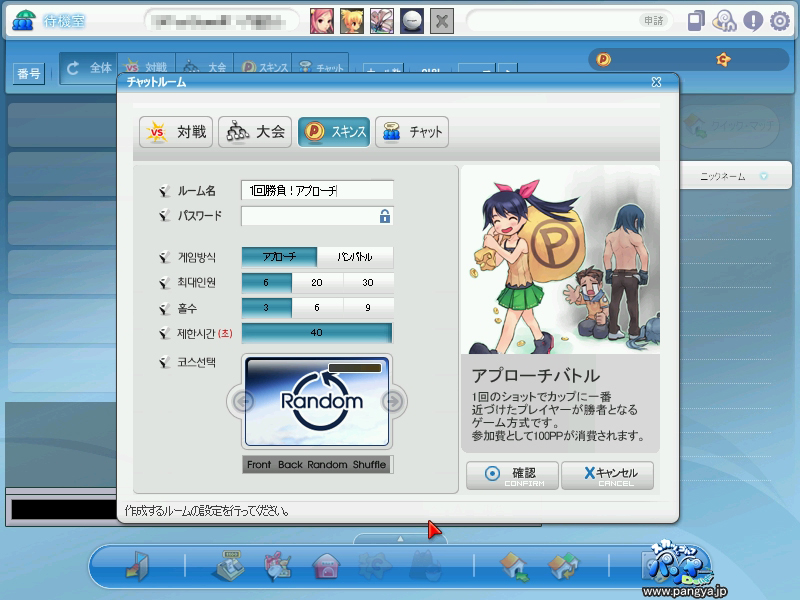Choose アプローチ game mode option
The width and height of the screenshot is (800, 600).
pos(279,257)
